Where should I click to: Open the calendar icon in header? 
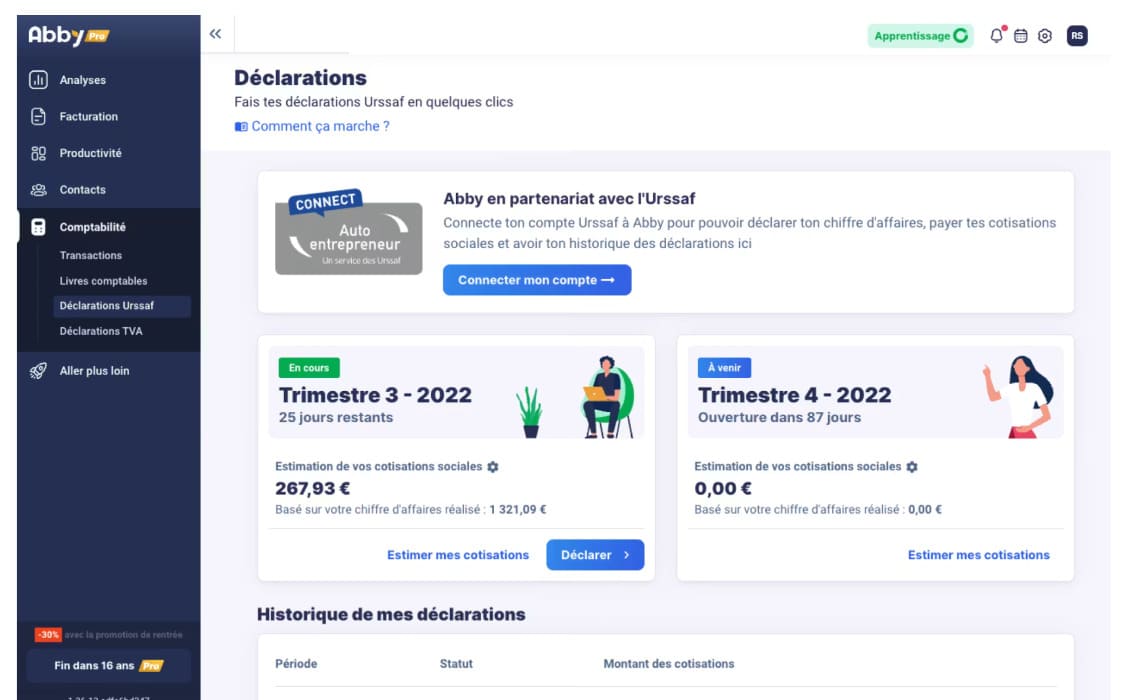(x=1021, y=36)
